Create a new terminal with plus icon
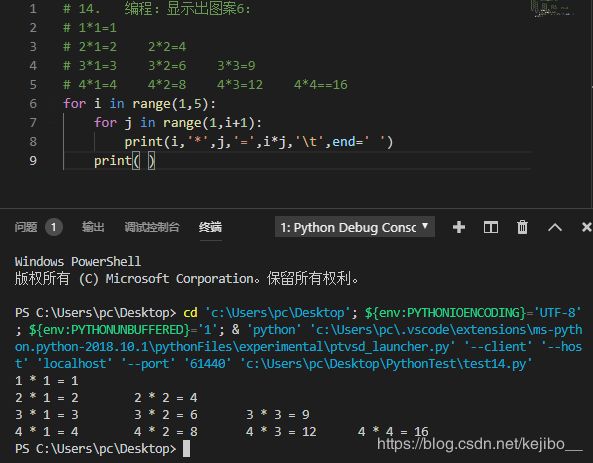Viewport: 593px width, 463px height. 459,227
